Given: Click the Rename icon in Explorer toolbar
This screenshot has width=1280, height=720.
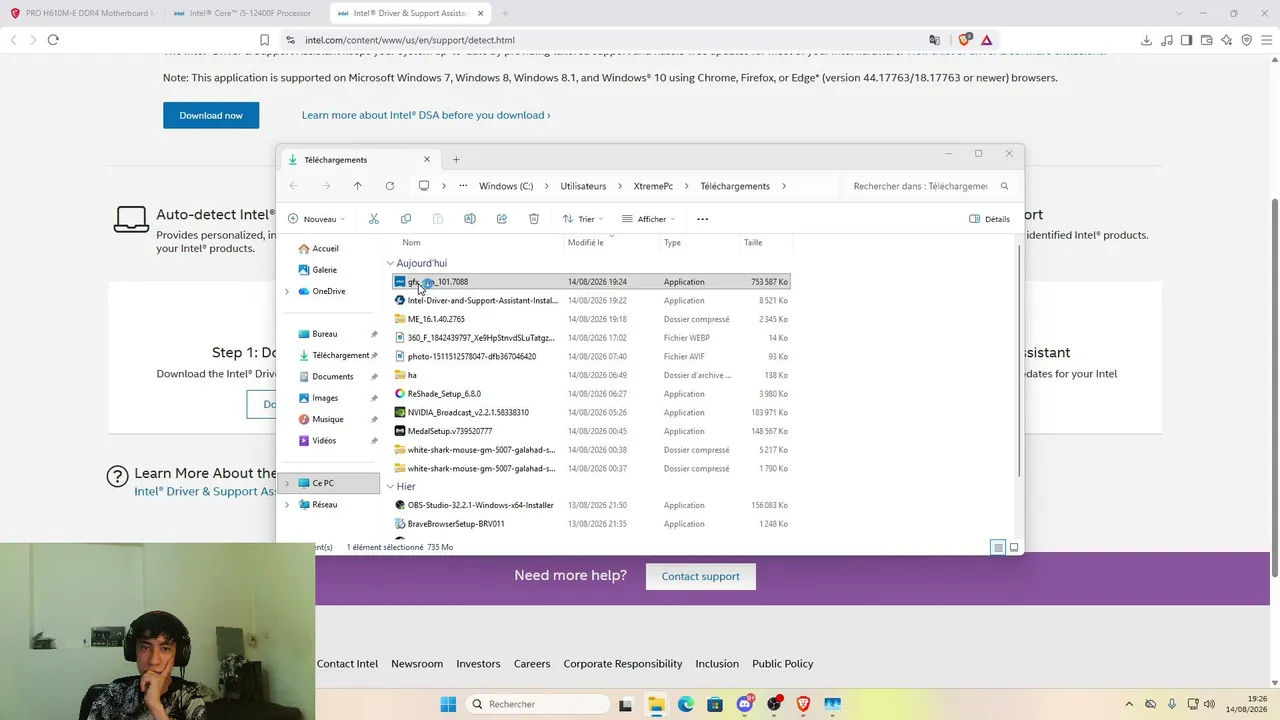Looking at the screenshot, I should 470,219.
